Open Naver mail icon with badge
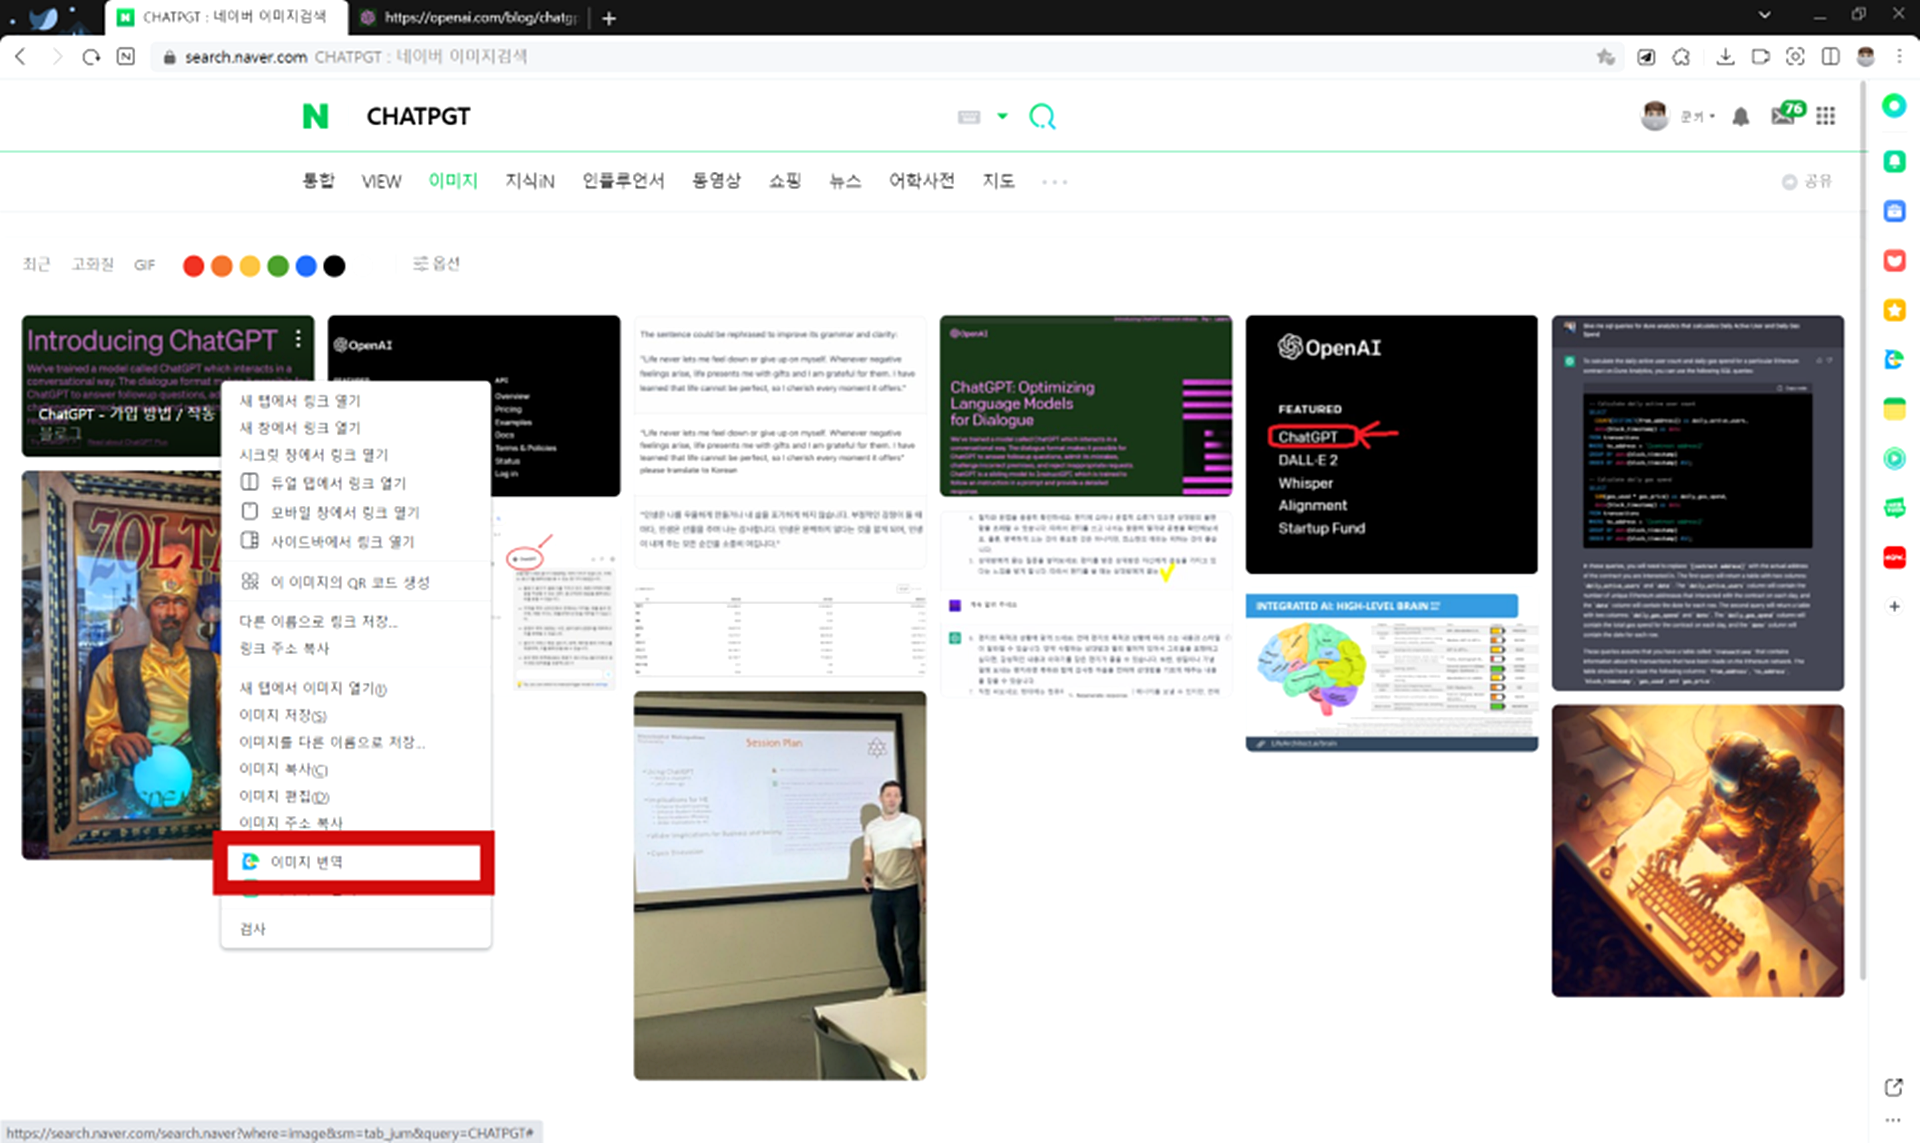This screenshot has width=1920, height=1143. point(1784,115)
